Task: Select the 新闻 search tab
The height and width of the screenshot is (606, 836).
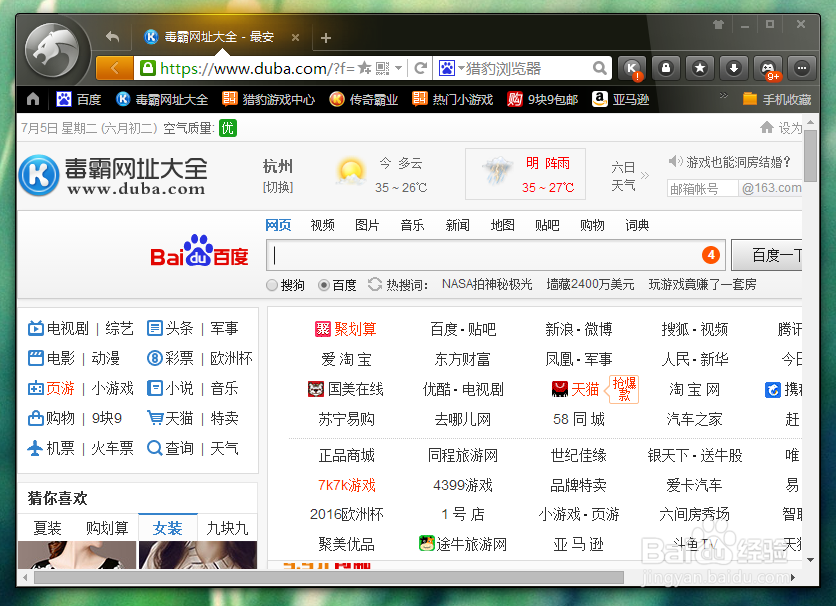Action: [457, 225]
